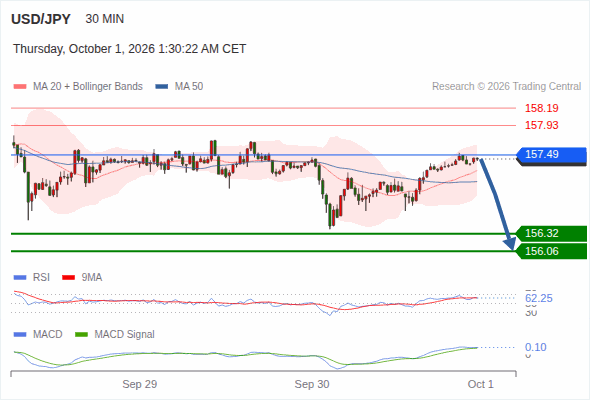The image size is (590, 400).
Task: Click the Sep 30 date axis label
Action: 312,384
